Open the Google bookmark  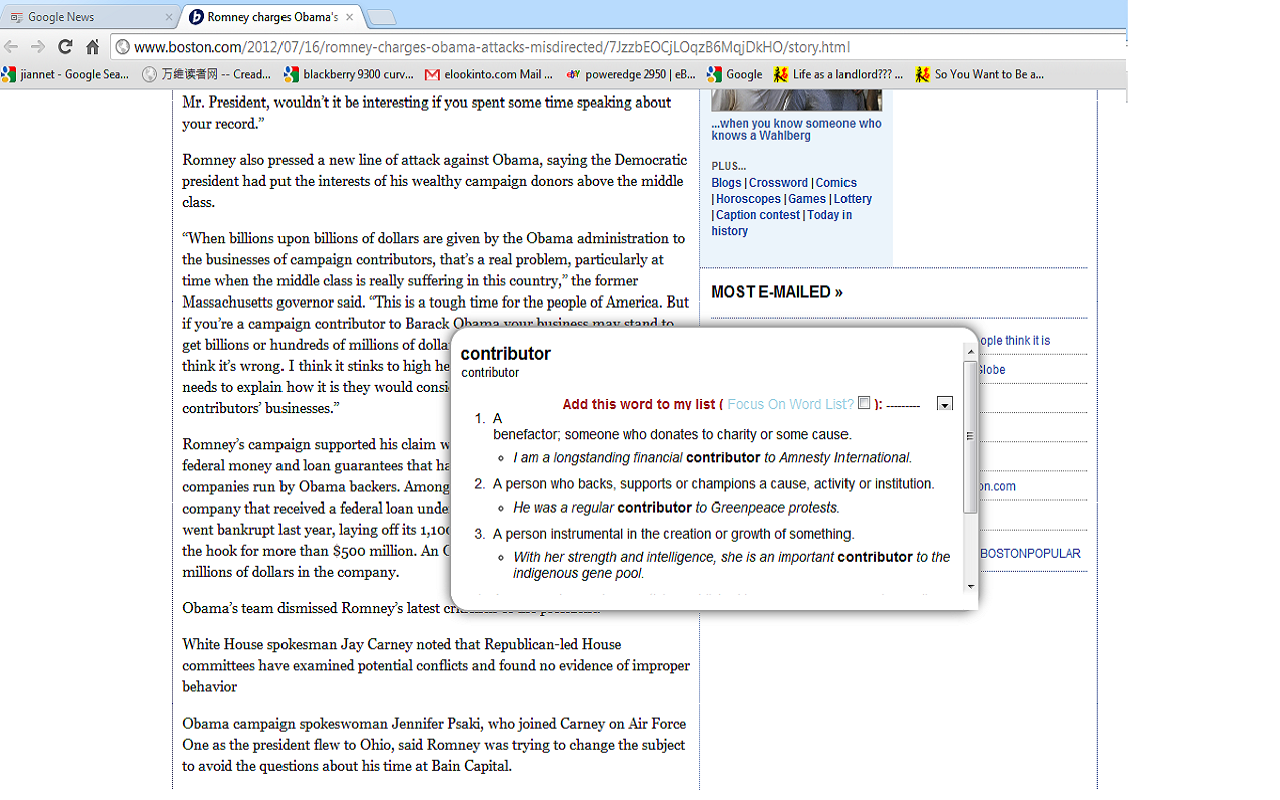735,74
